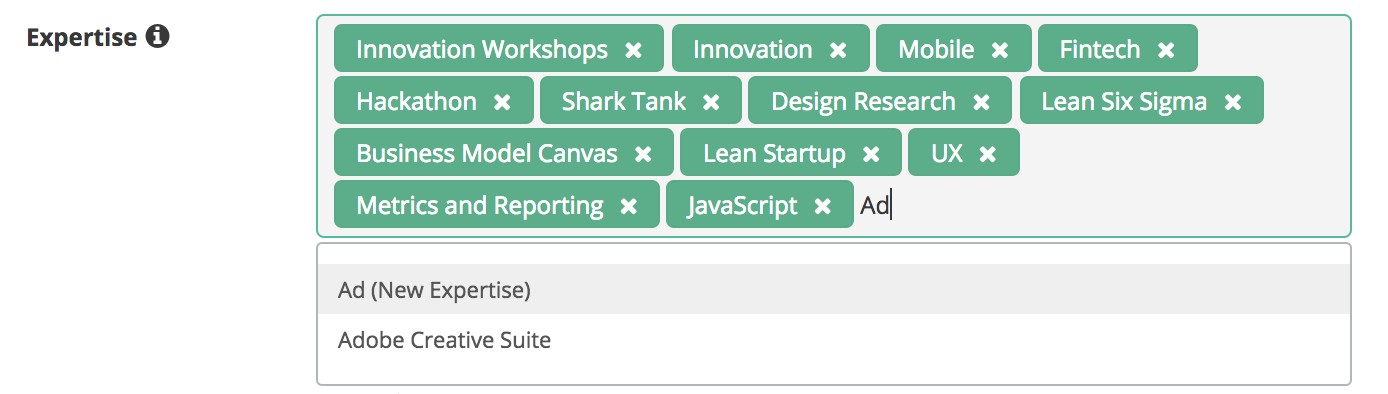The width and height of the screenshot is (1388, 394).
Task: Remove the Lean Startup tag
Action: coord(871,154)
